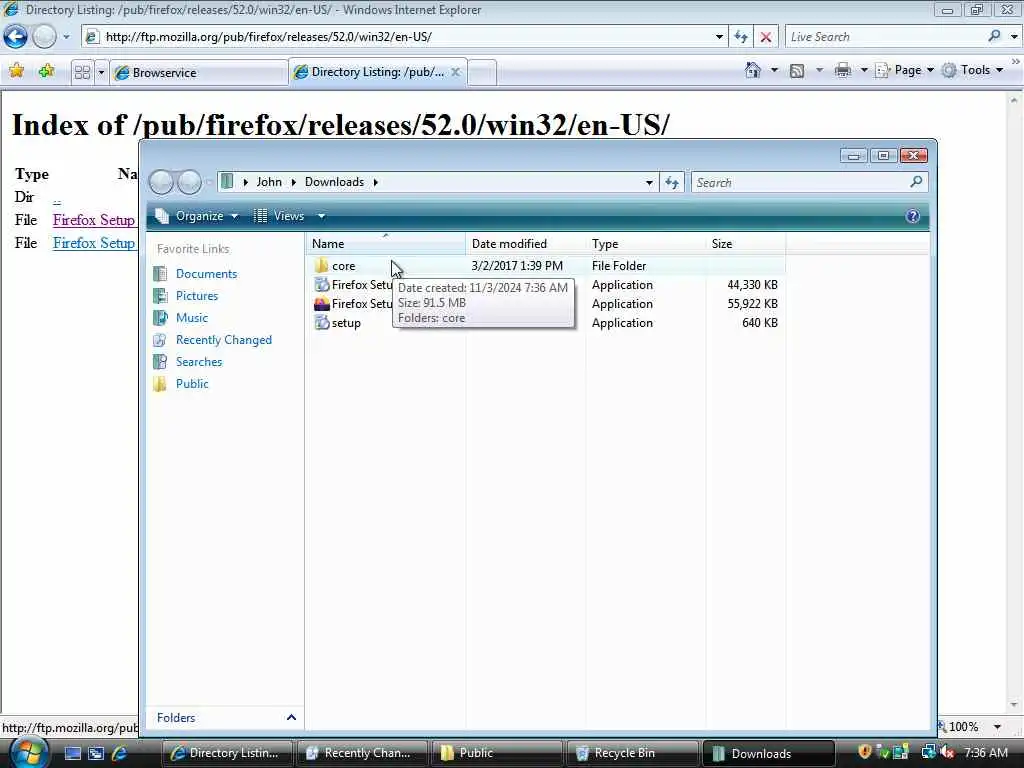Click the volume tray icon
The image size is (1024, 768).
click(947, 753)
